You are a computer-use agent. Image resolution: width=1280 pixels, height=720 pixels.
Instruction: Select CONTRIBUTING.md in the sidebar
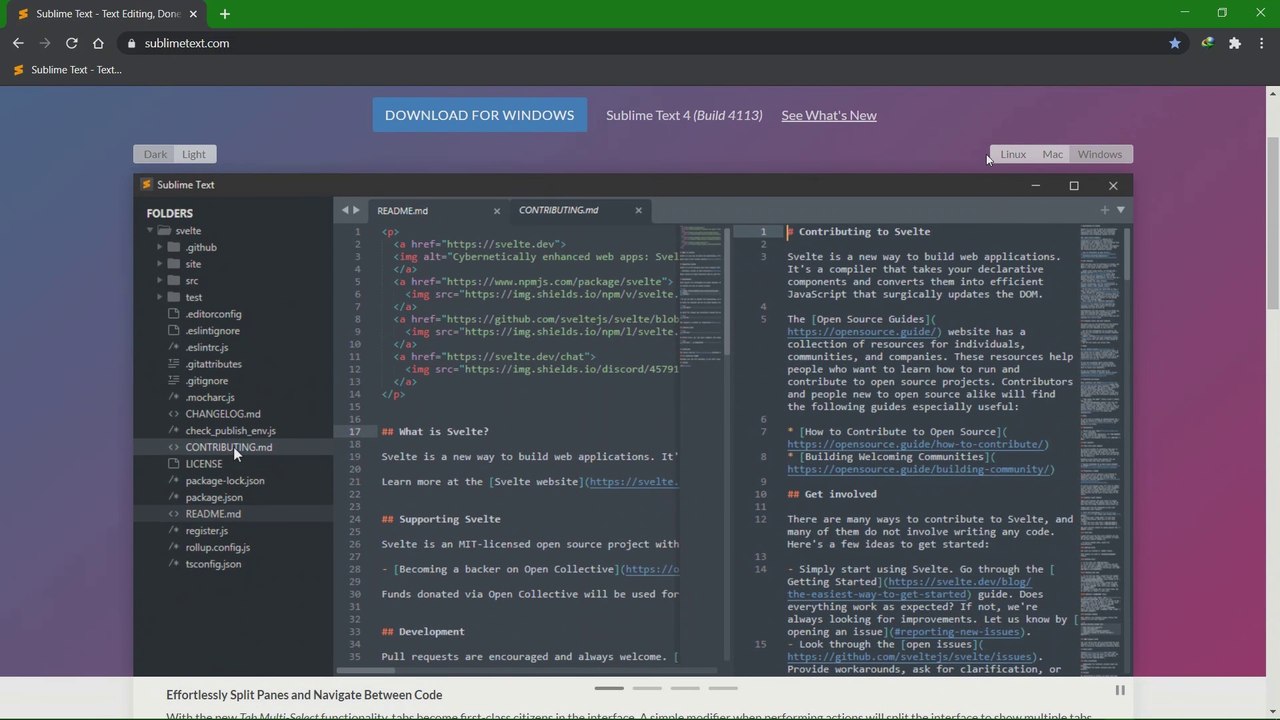pyautogui.click(x=229, y=447)
